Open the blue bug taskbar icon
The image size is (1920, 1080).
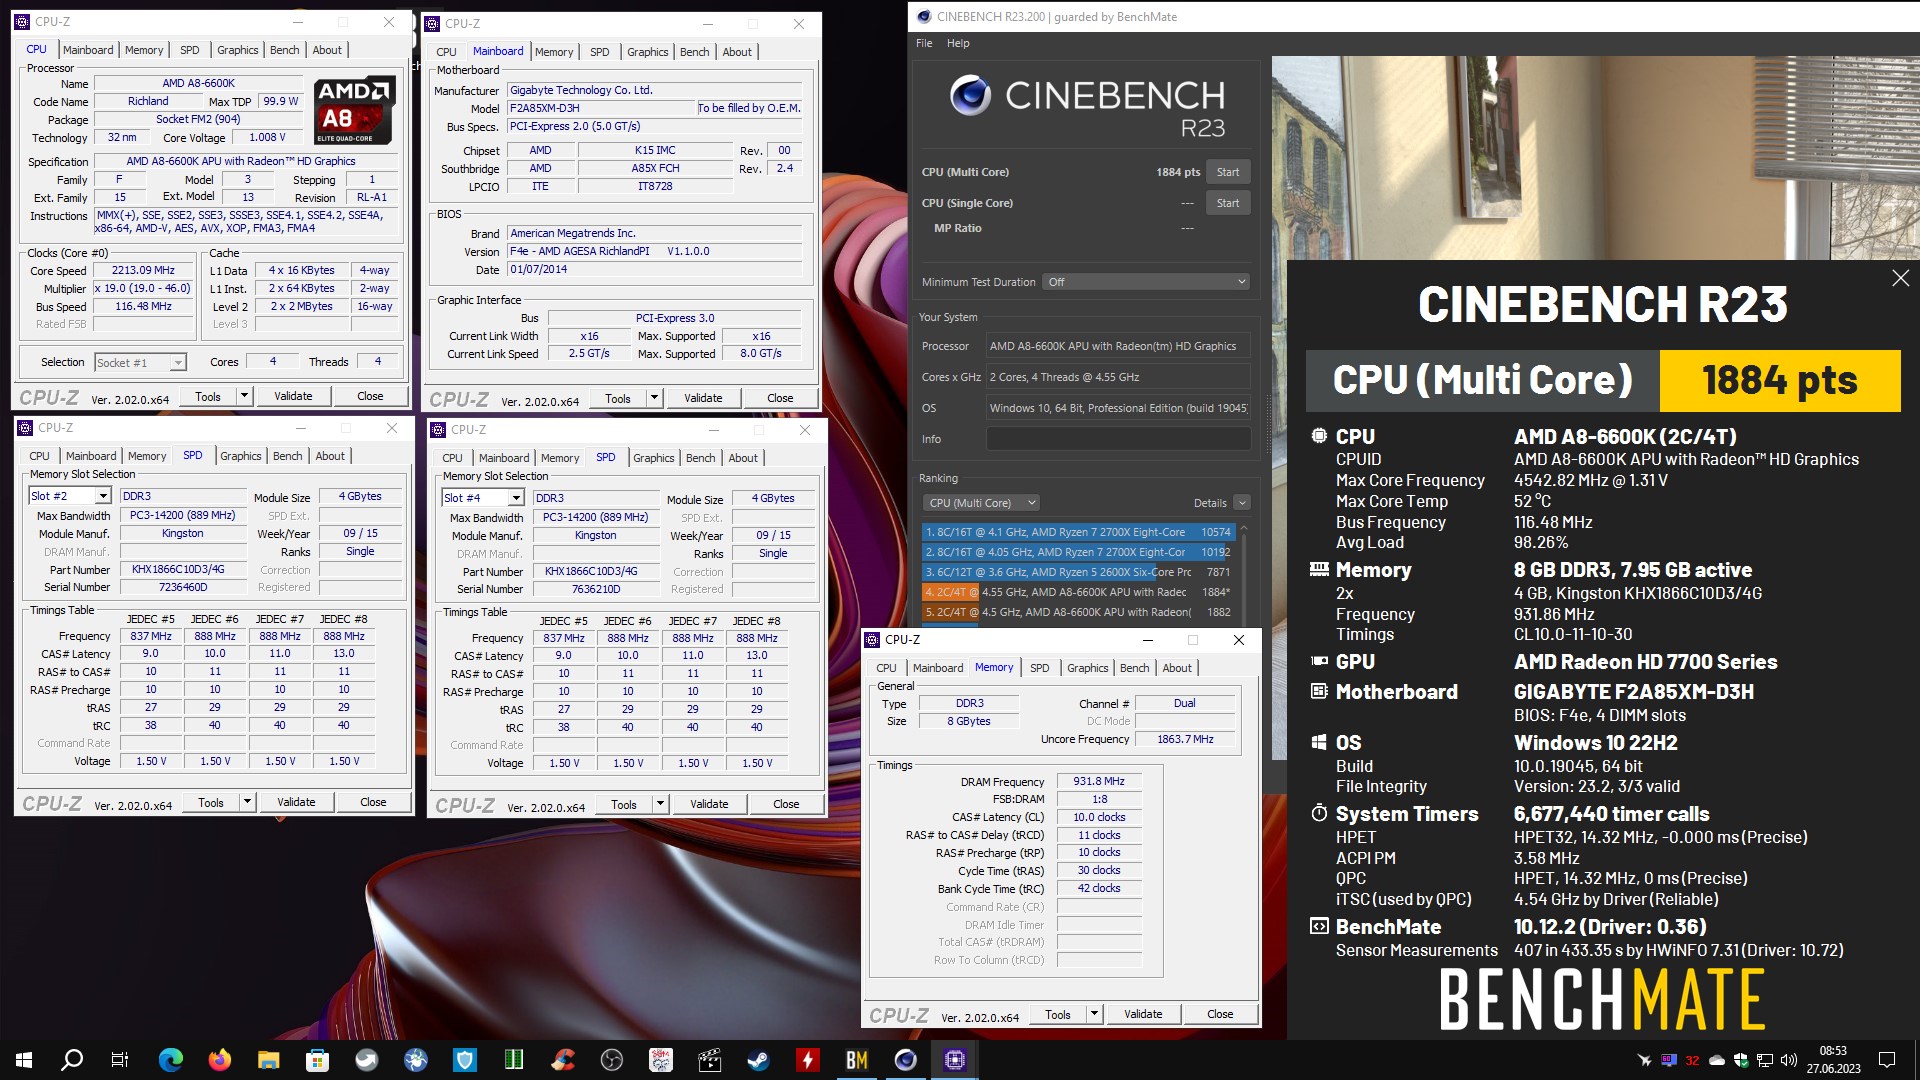coord(416,1060)
